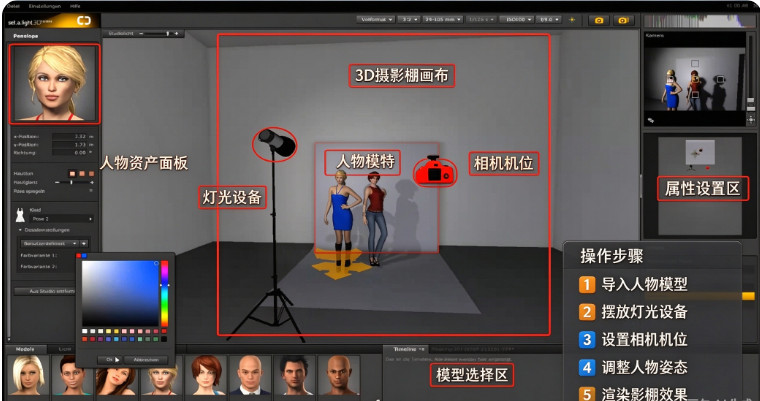Open the Einstellungen menu
Image resolution: width=760 pixels, height=401 pixels.
(x=45, y=6)
